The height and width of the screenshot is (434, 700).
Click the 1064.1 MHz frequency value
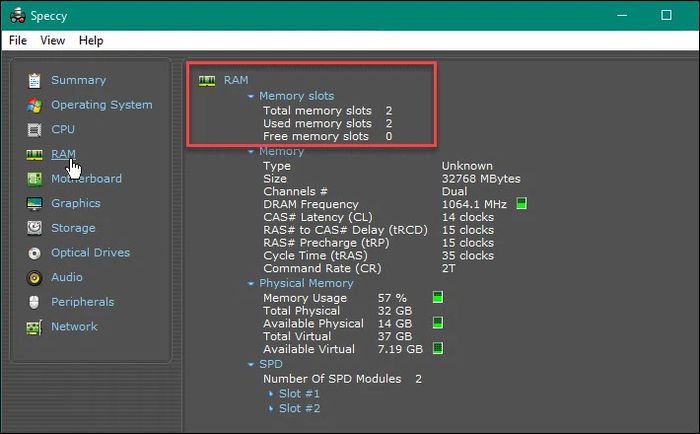coord(474,204)
